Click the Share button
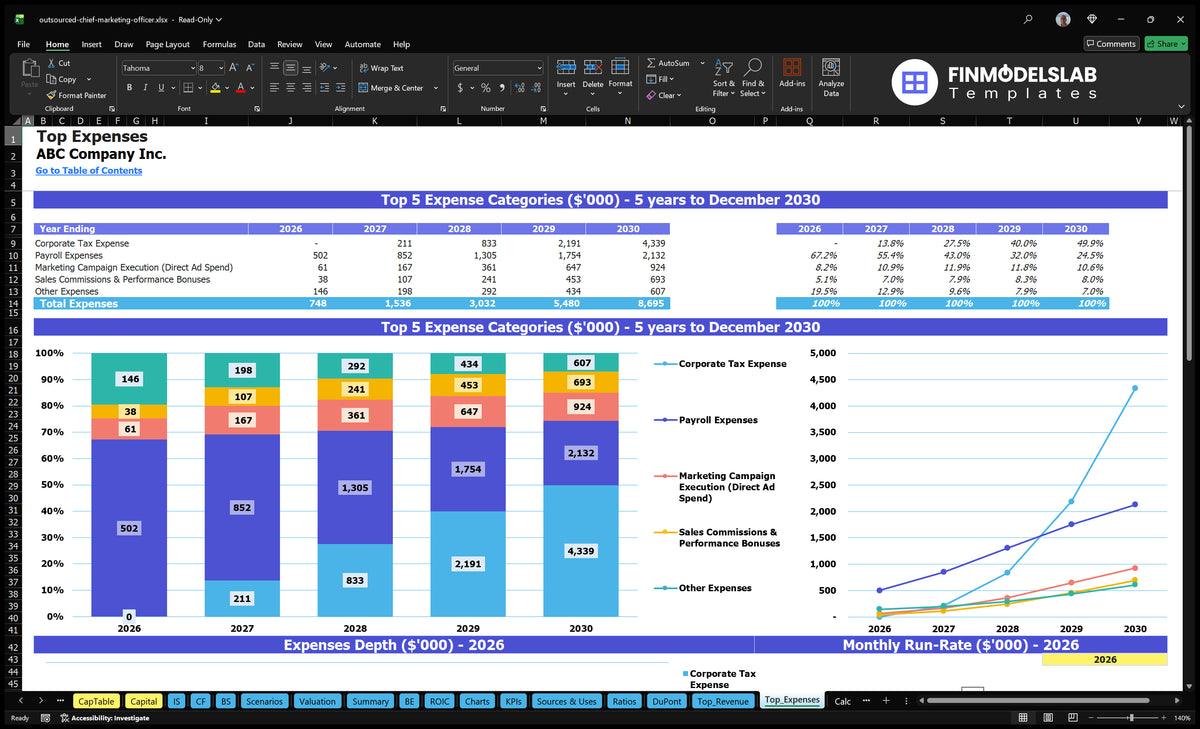The width and height of the screenshot is (1200, 729). click(x=1164, y=44)
